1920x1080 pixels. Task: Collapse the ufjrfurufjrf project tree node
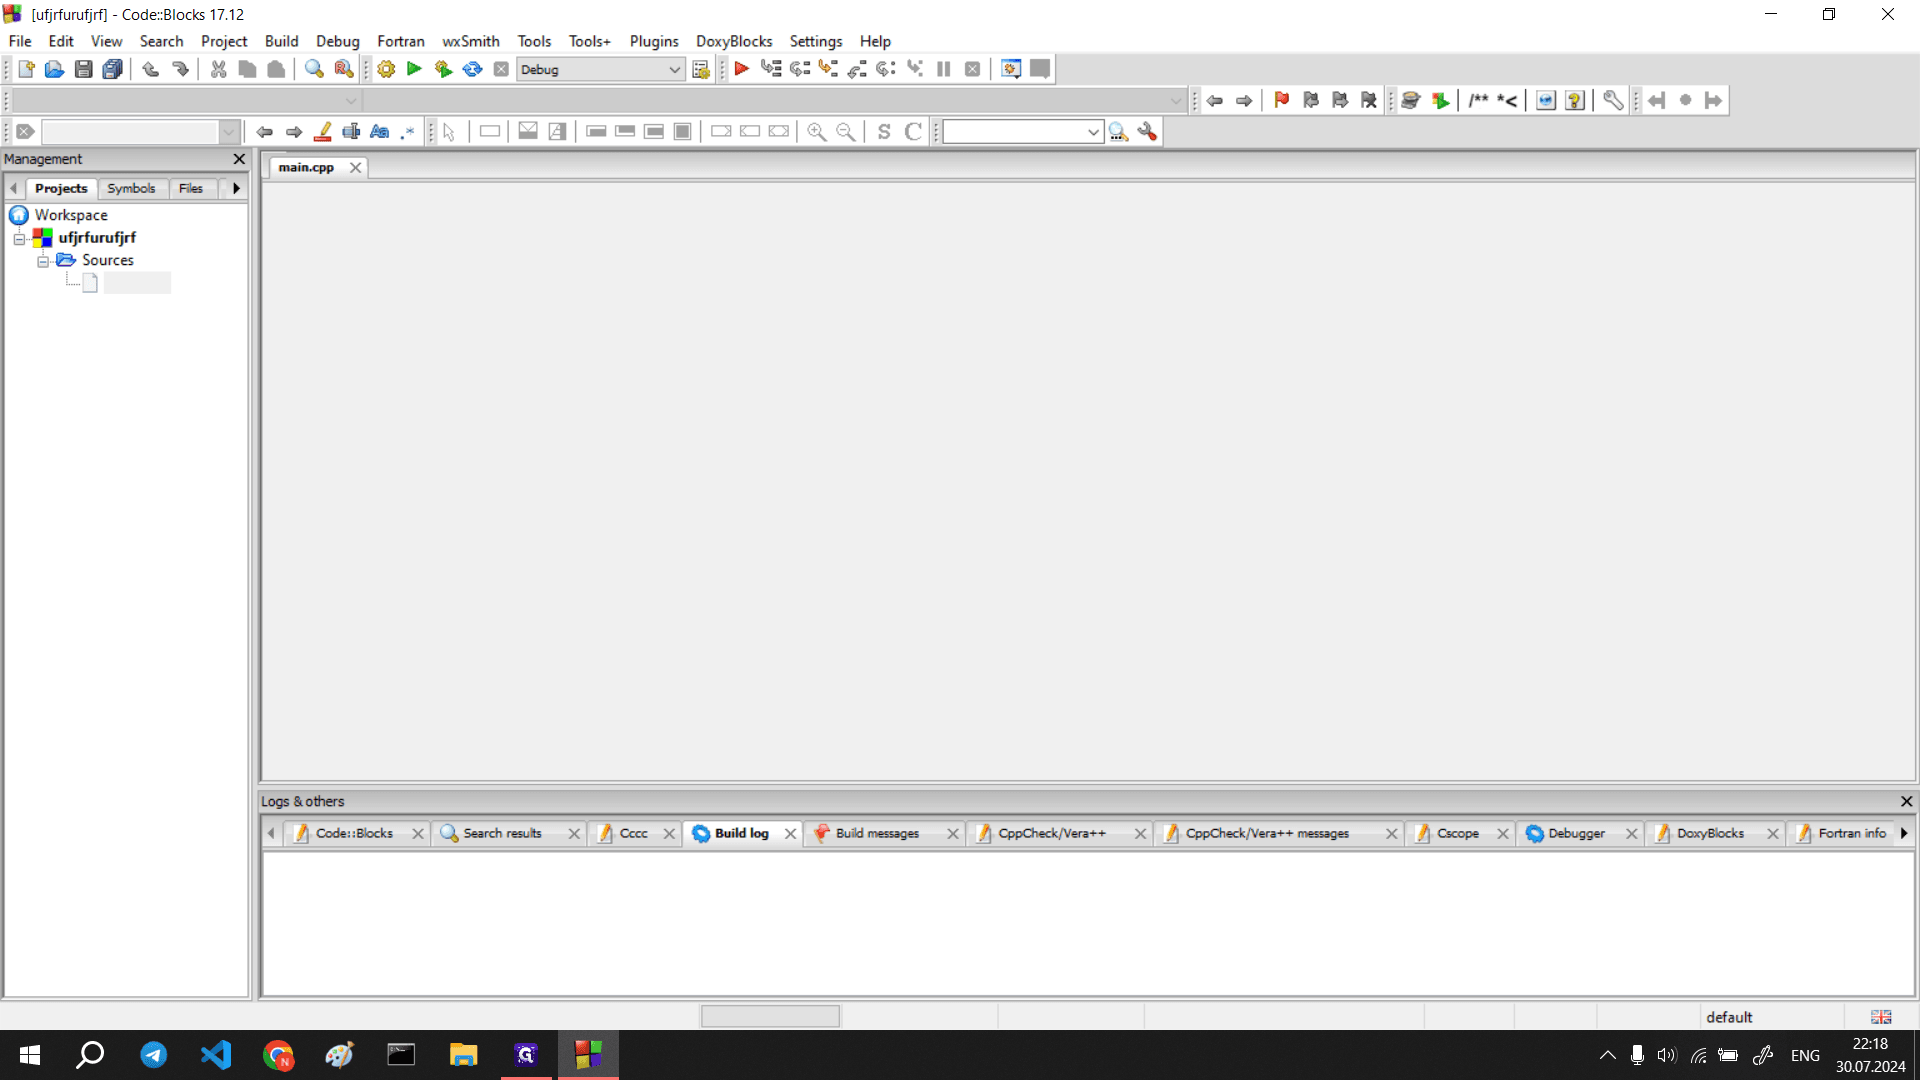(x=19, y=238)
